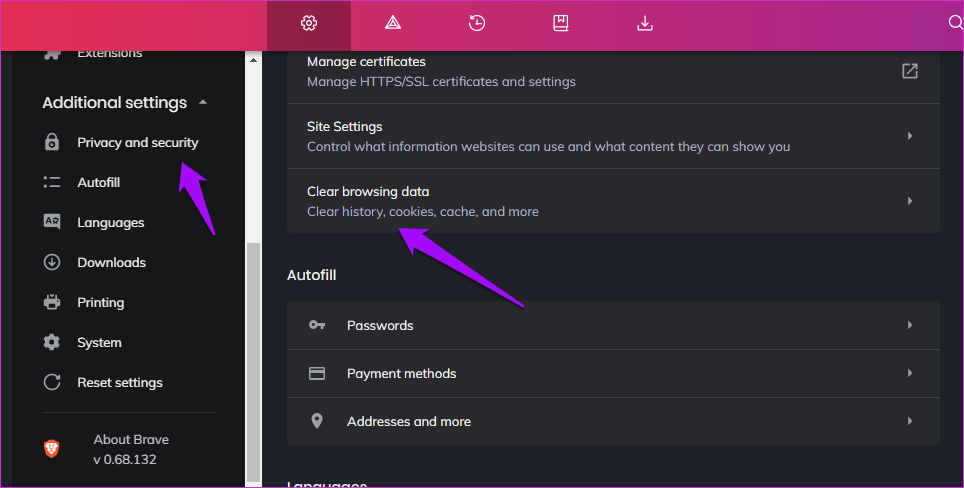This screenshot has width=964, height=488.
Task: Open Brave Shields triangle icon in top bar
Action: (x=393, y=23)
